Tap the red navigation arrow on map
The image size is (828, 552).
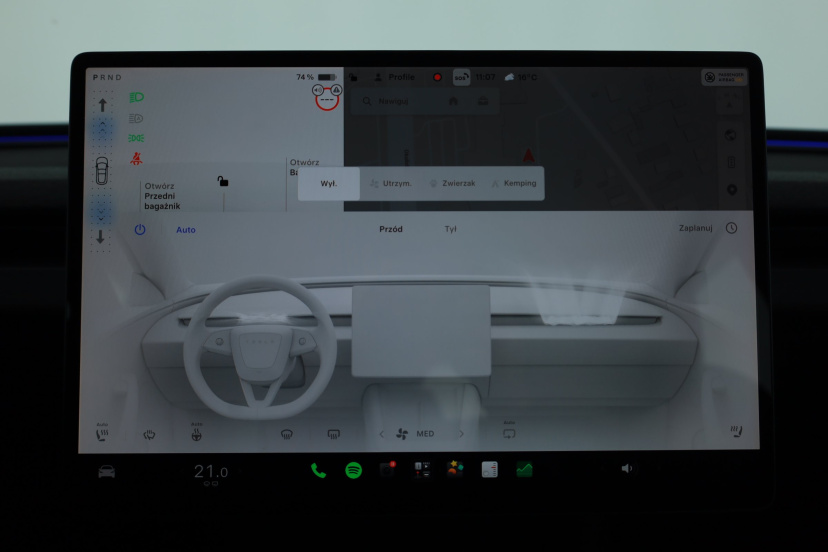coord(528,155)
